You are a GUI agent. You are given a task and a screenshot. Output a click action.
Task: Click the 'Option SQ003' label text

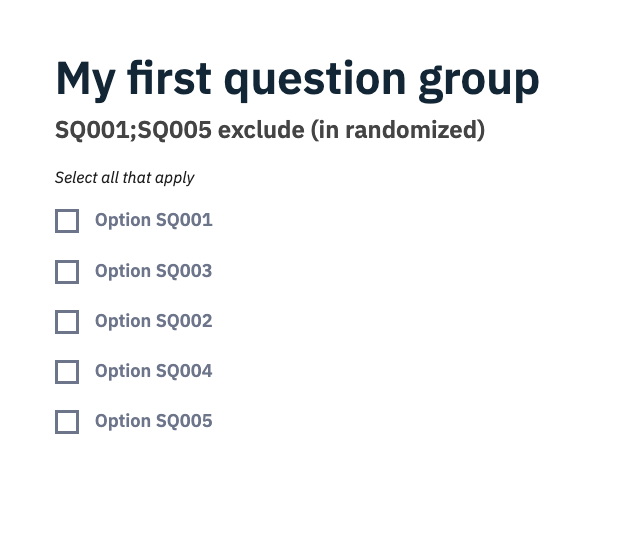coord(153,271)
